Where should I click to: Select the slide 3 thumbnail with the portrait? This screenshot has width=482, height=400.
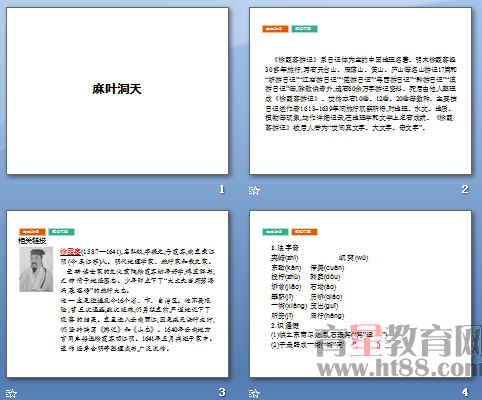[118, 294]
